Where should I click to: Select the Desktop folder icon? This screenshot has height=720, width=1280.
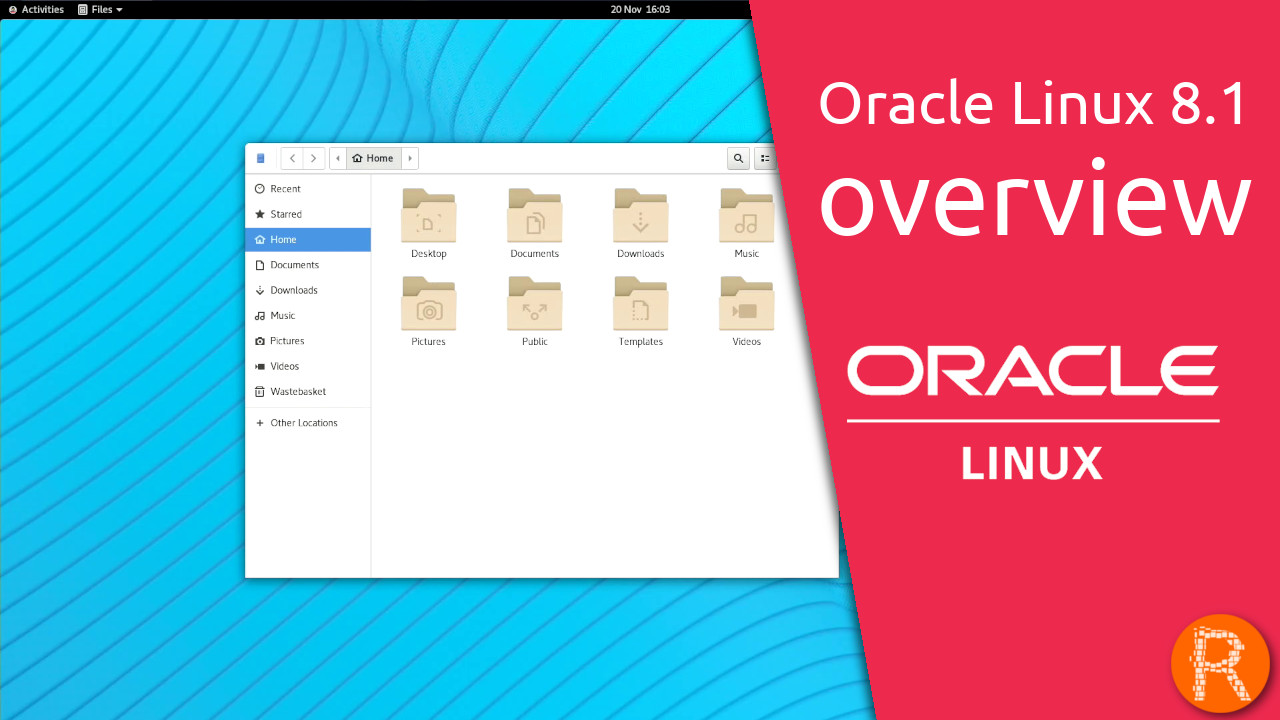[x=429, y=215]
